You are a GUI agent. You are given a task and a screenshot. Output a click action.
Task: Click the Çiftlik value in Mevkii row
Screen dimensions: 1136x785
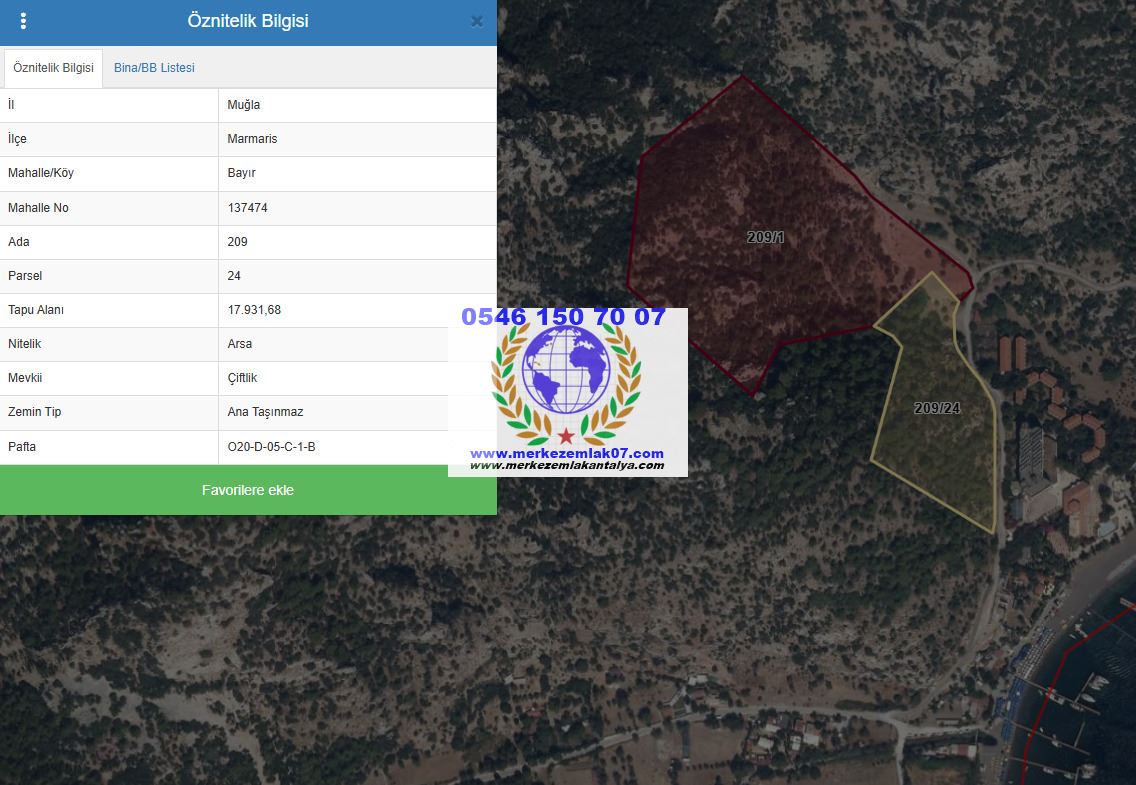242,378
